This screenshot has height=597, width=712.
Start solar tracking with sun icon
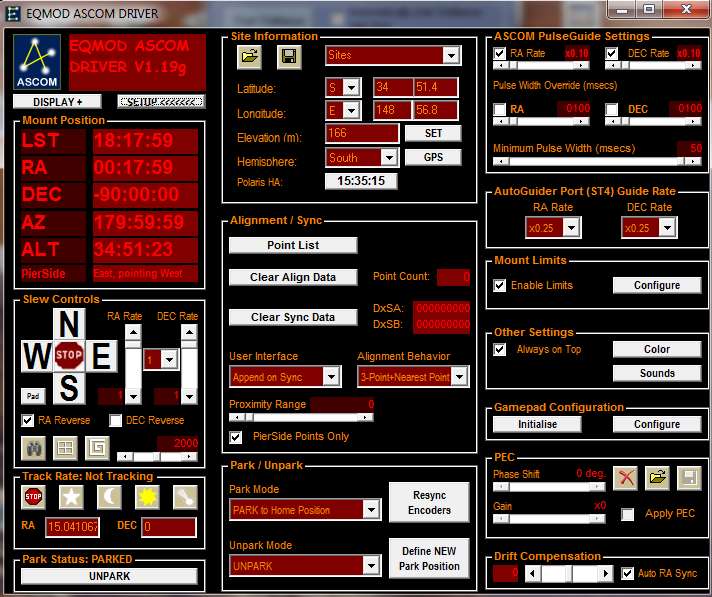(147, 497)
